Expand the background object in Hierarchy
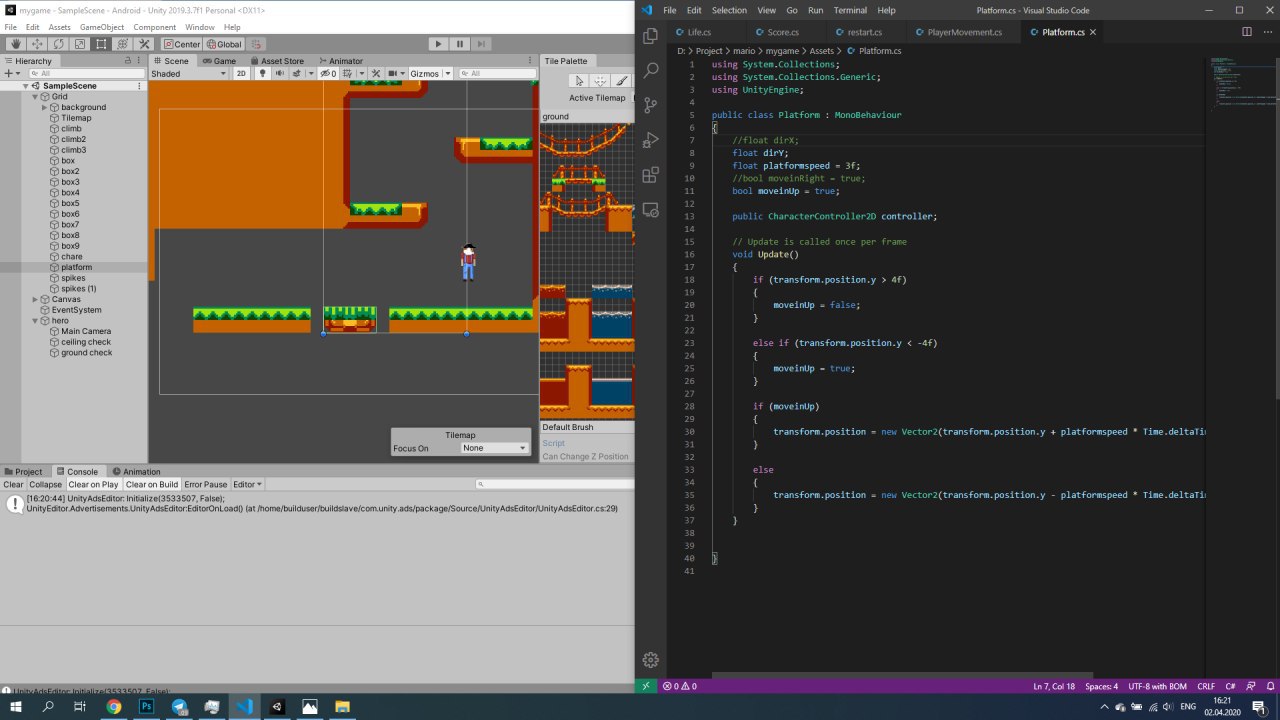1280x720 pixels. click(x=45, y=107)
